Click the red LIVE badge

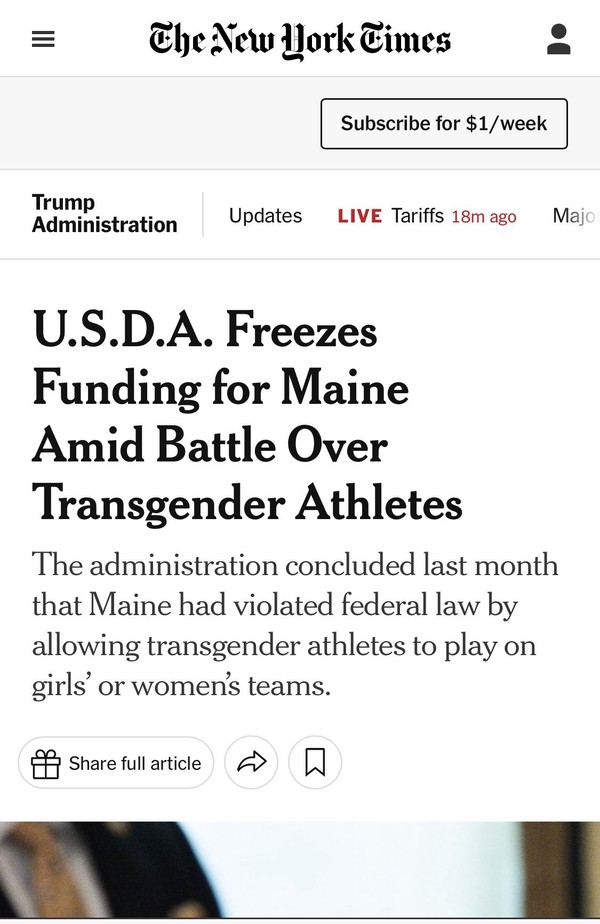360,216
